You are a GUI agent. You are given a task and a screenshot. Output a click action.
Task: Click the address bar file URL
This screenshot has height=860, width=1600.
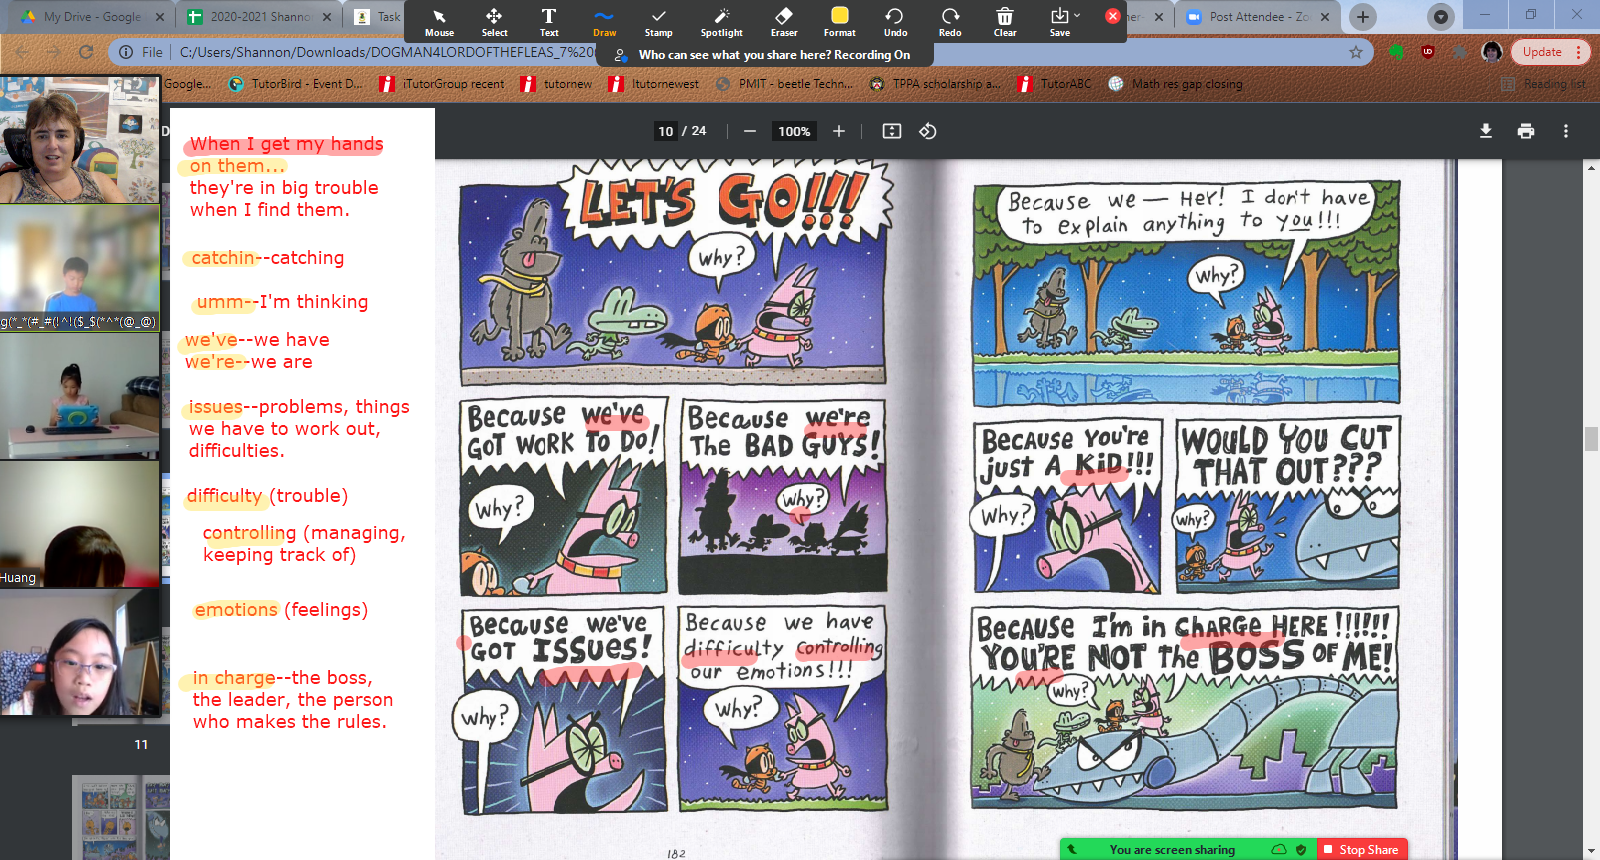(x=386, y=52)
